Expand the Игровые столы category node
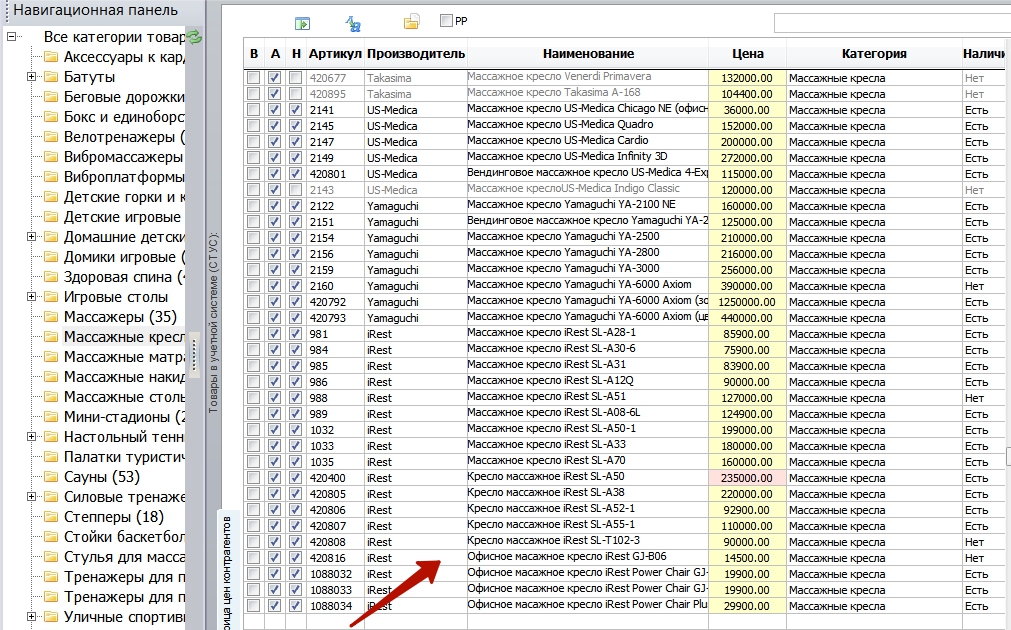1011x630 pixels. pos(31,297)
